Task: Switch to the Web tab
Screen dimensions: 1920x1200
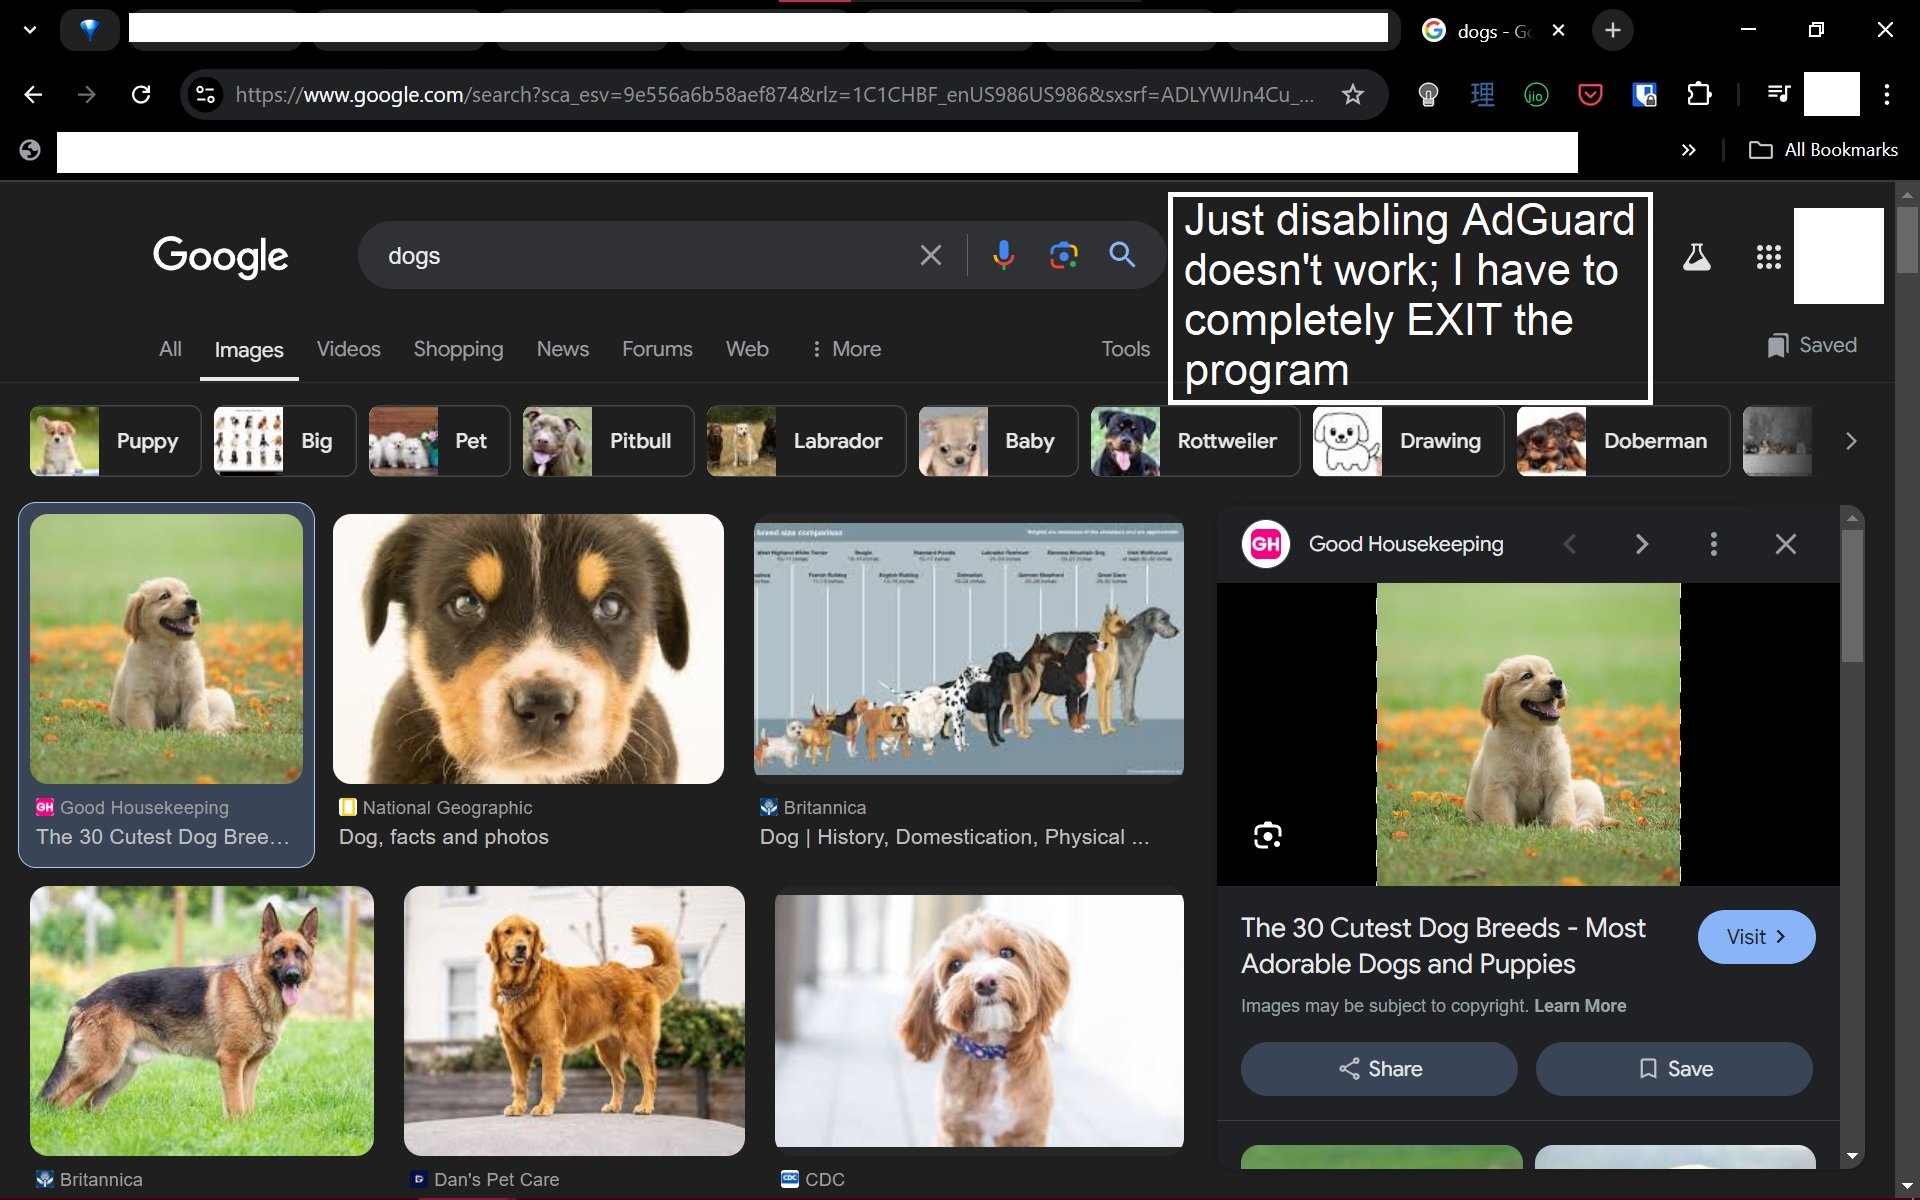Action: click(x=747, y=349)
